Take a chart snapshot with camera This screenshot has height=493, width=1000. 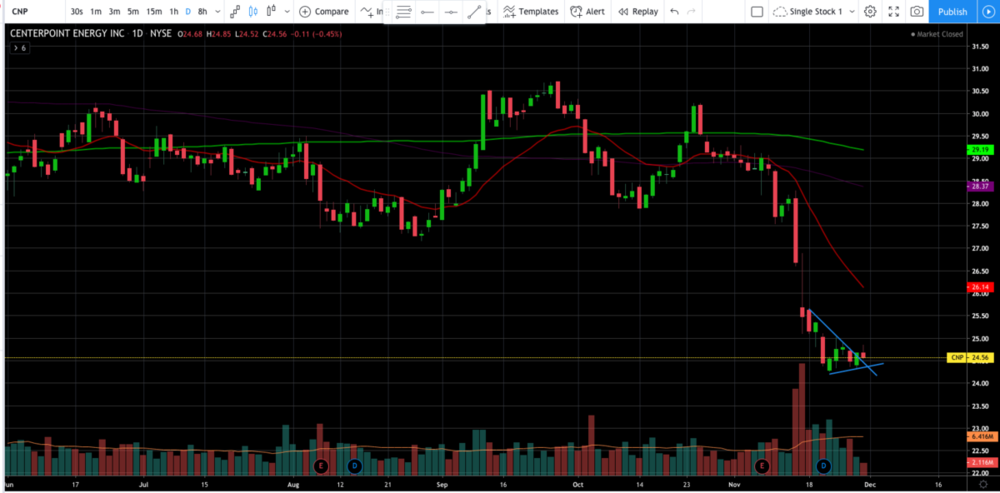[916, 12]
